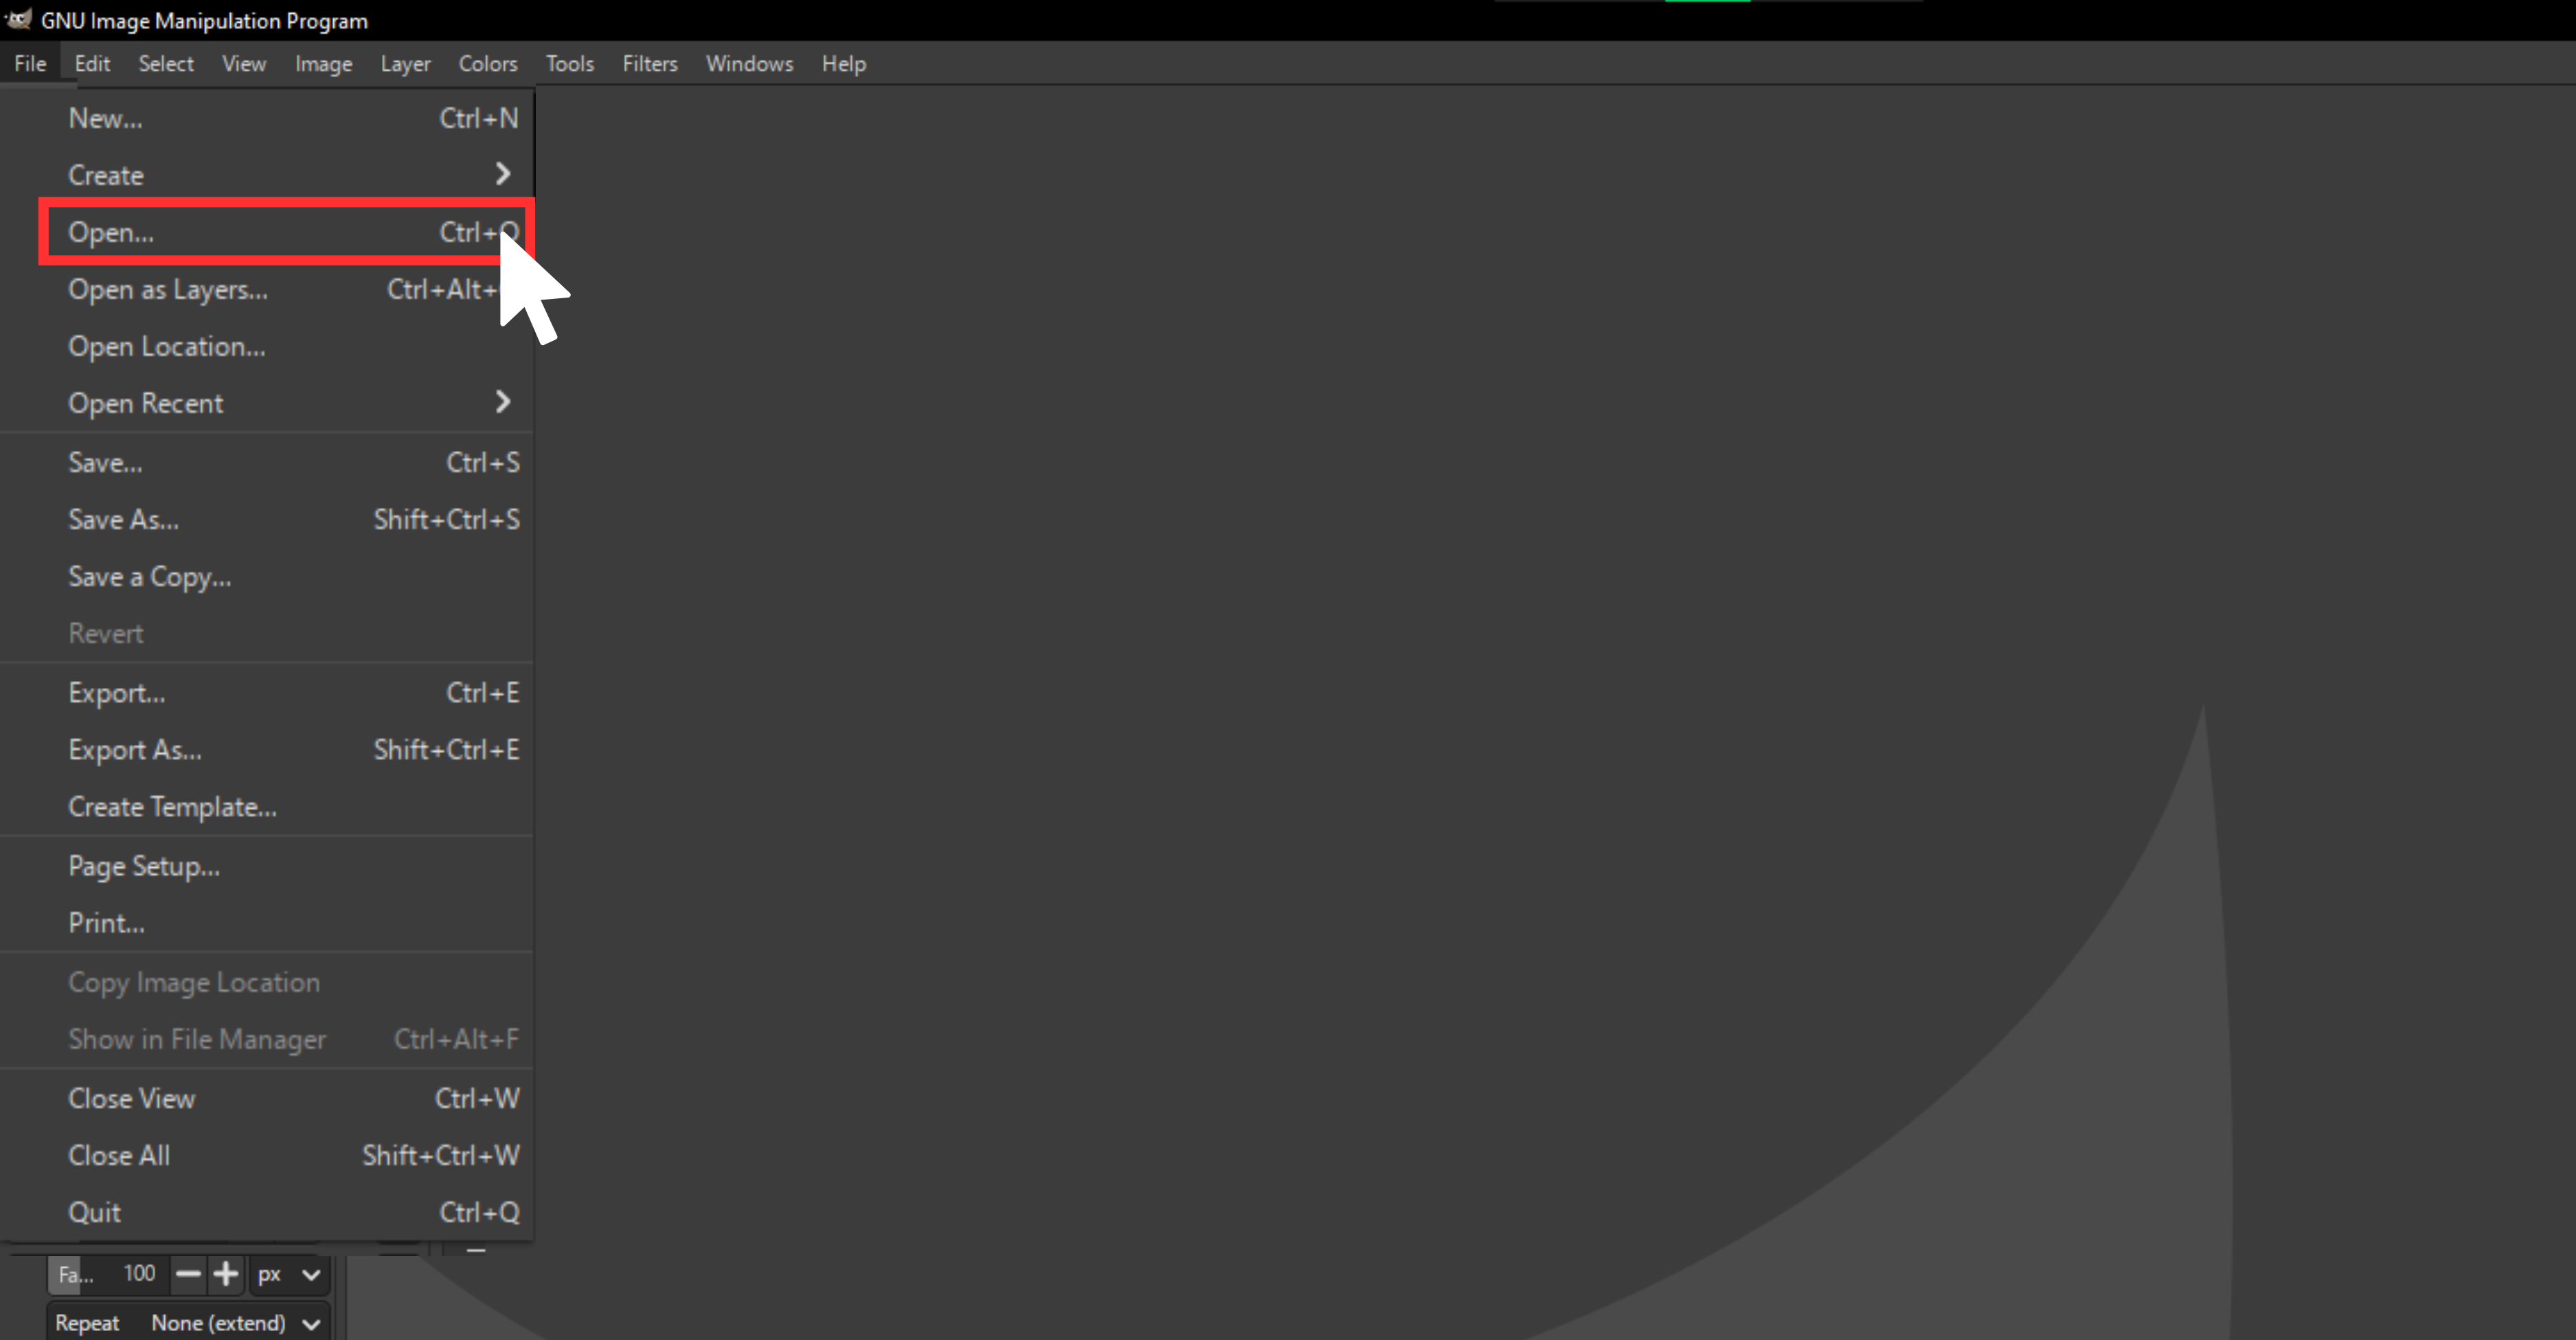Open the Image menu
2576x1340 pixels.
324,63
